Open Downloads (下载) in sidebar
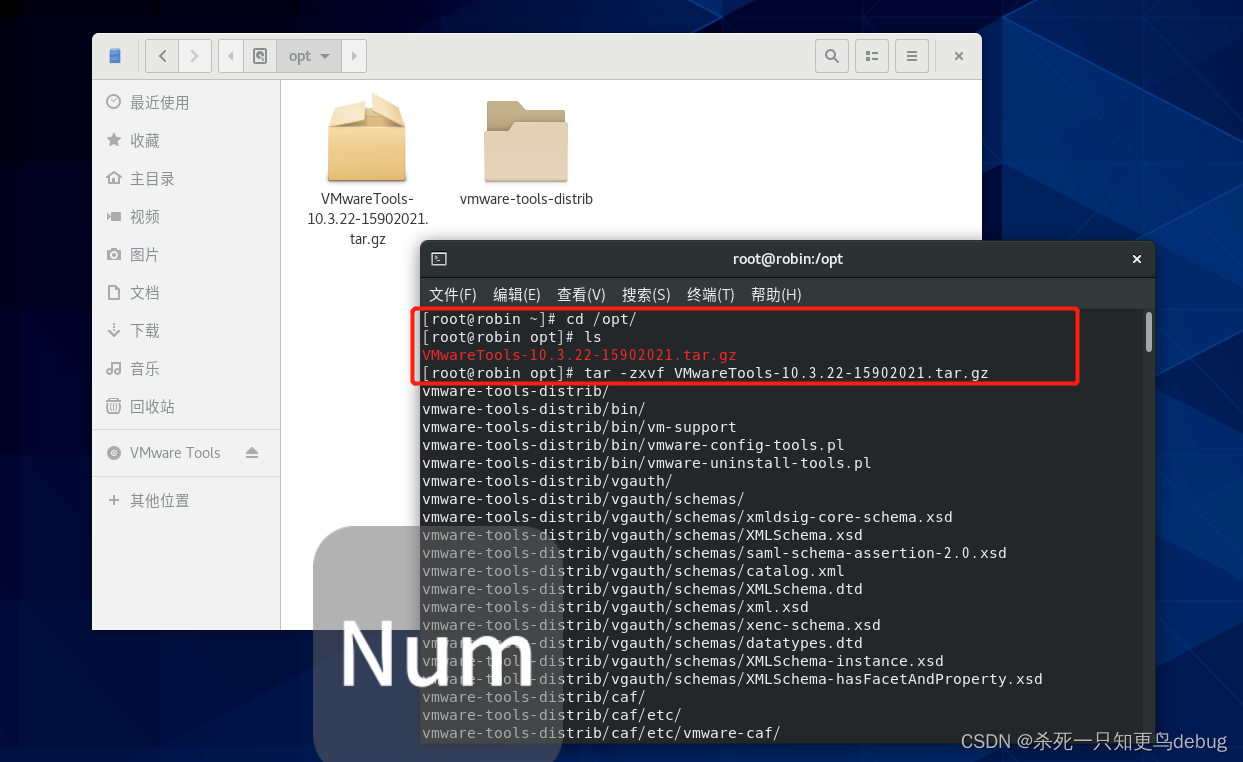 pos(186,330)
